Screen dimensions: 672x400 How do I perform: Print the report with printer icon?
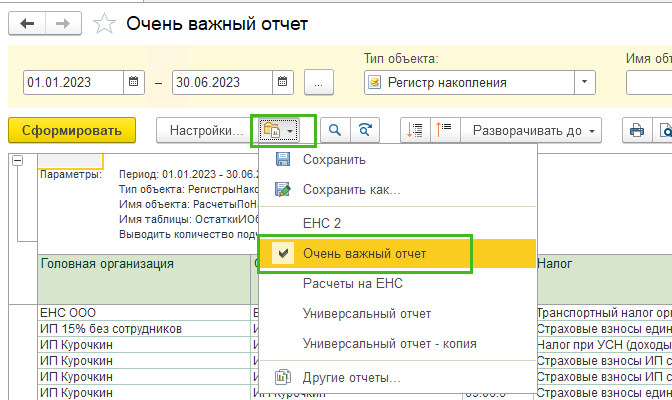(x=637, y=130)
